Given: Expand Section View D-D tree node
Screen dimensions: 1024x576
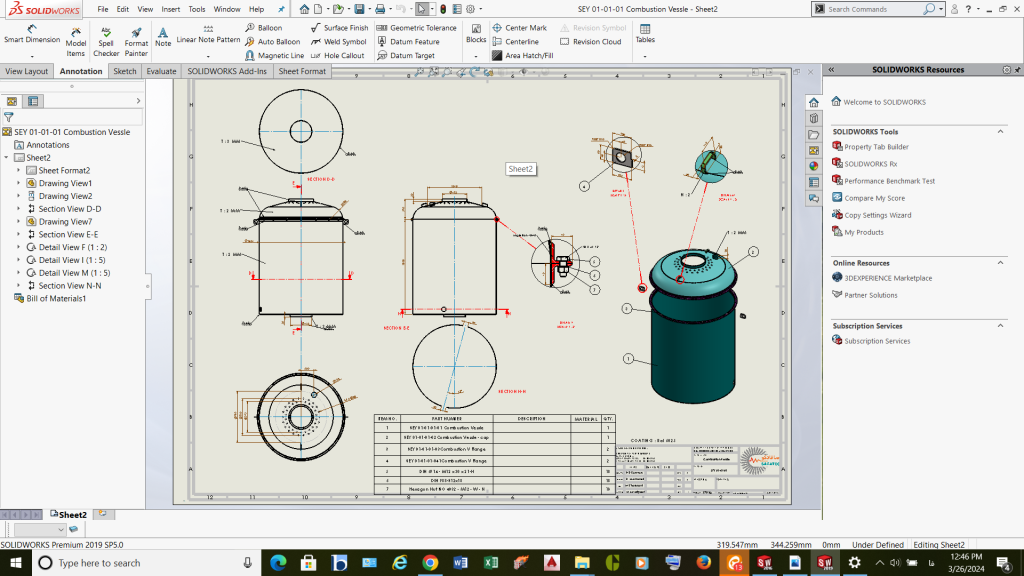Looking at the screenshot, I should pyautogui.click(x=19, y=209).
